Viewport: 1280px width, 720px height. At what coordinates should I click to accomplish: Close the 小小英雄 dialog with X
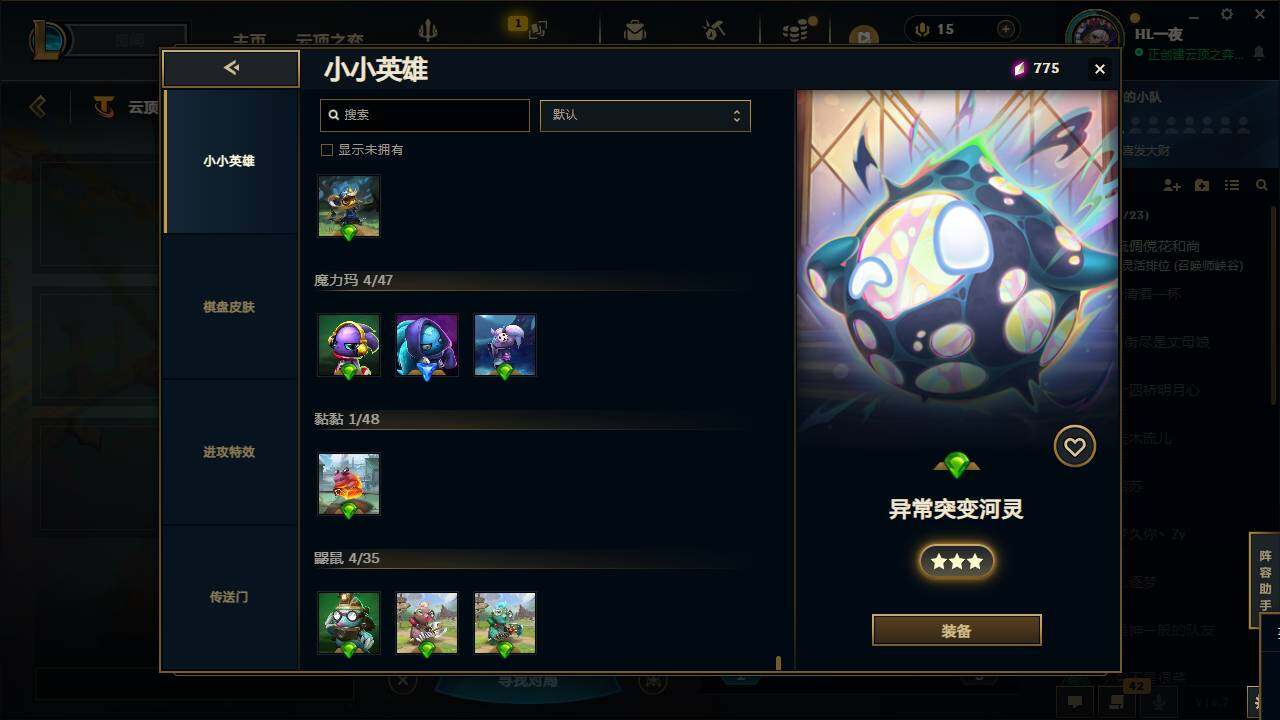1100,69
